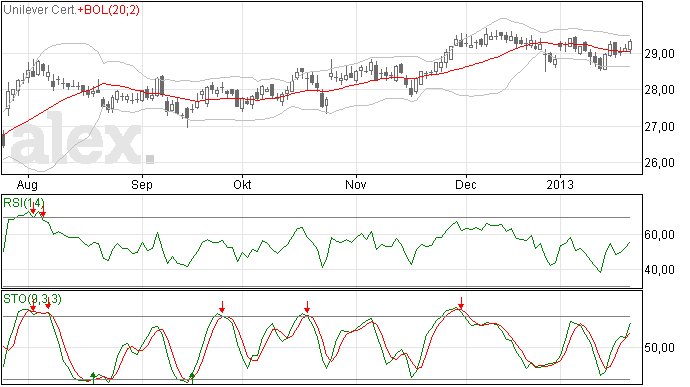This screenshot has width=690, height=387.
Task: Click the Sep month label
Action: point(142,184)
